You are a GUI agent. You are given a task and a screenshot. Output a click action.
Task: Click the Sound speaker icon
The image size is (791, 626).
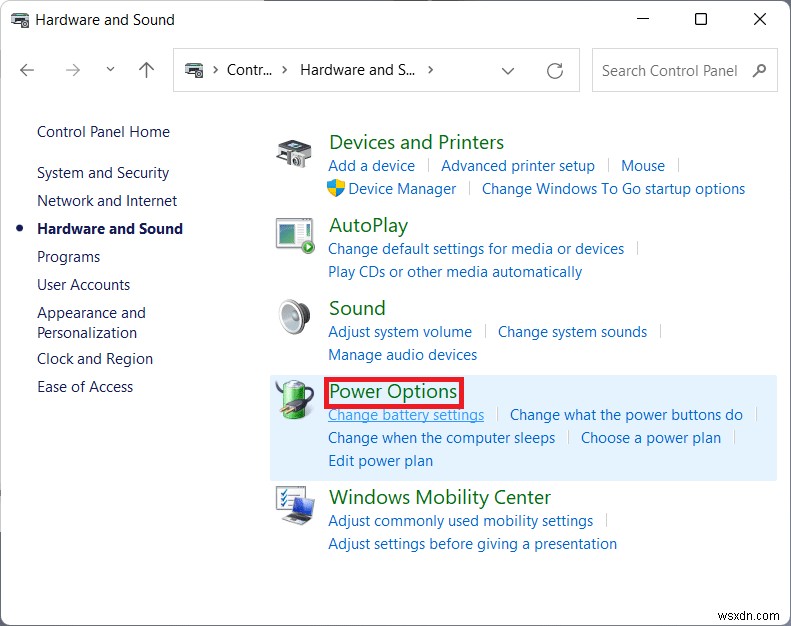(x=295, y=318)
